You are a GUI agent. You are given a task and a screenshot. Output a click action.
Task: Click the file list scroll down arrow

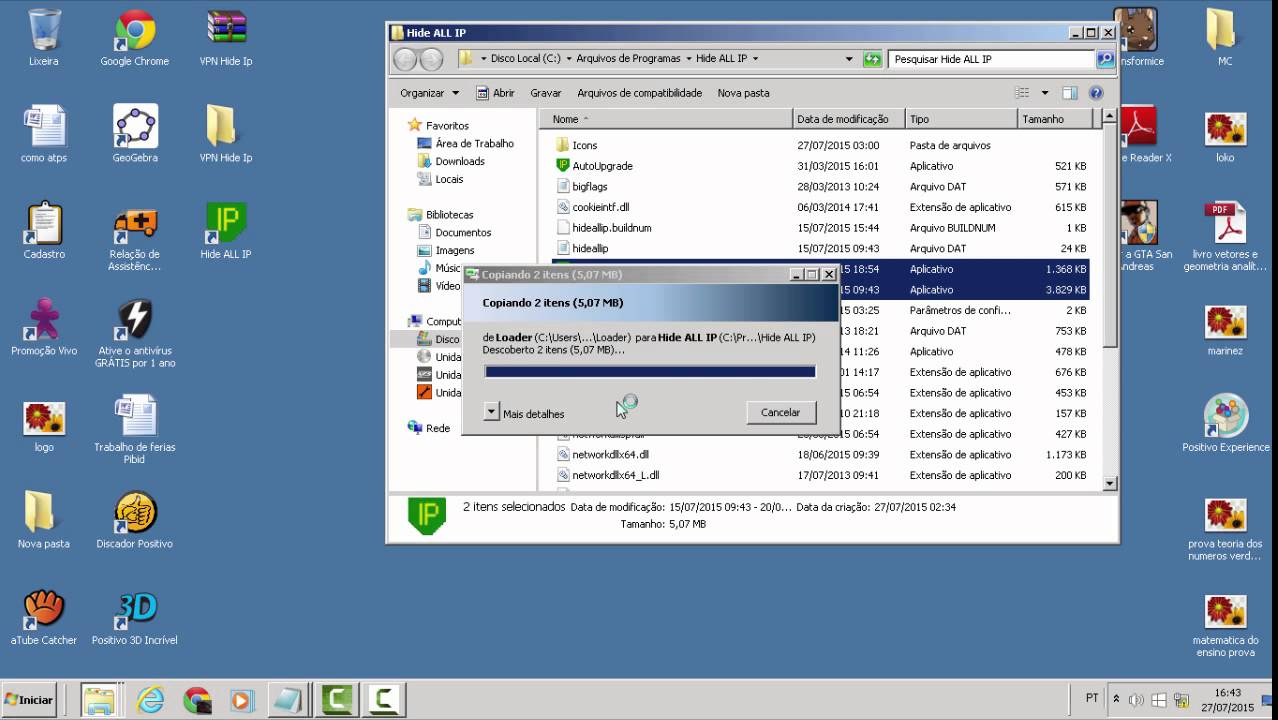[1109, 484]
